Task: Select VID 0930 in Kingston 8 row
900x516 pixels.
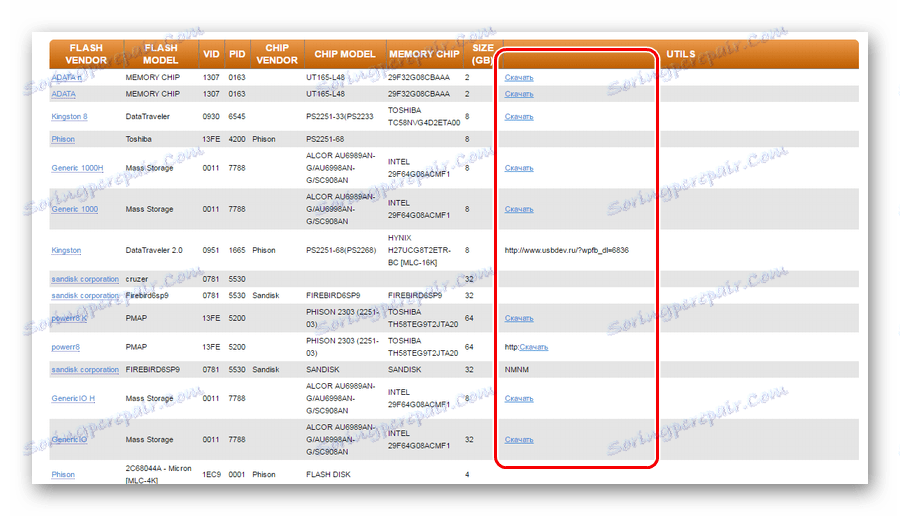Action: (211, 117)
